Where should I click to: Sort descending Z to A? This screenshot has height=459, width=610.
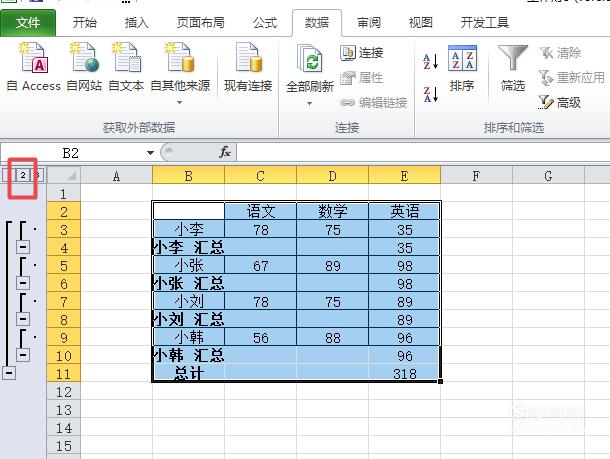pos(431,94)
